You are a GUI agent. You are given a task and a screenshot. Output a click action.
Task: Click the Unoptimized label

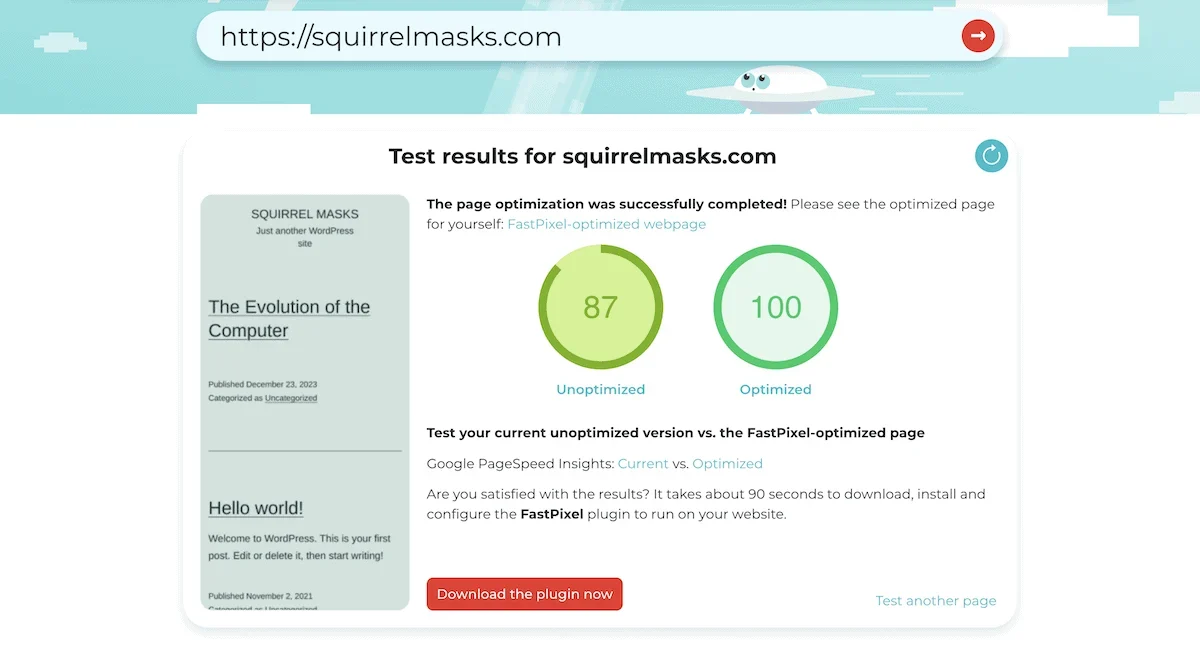600,390
